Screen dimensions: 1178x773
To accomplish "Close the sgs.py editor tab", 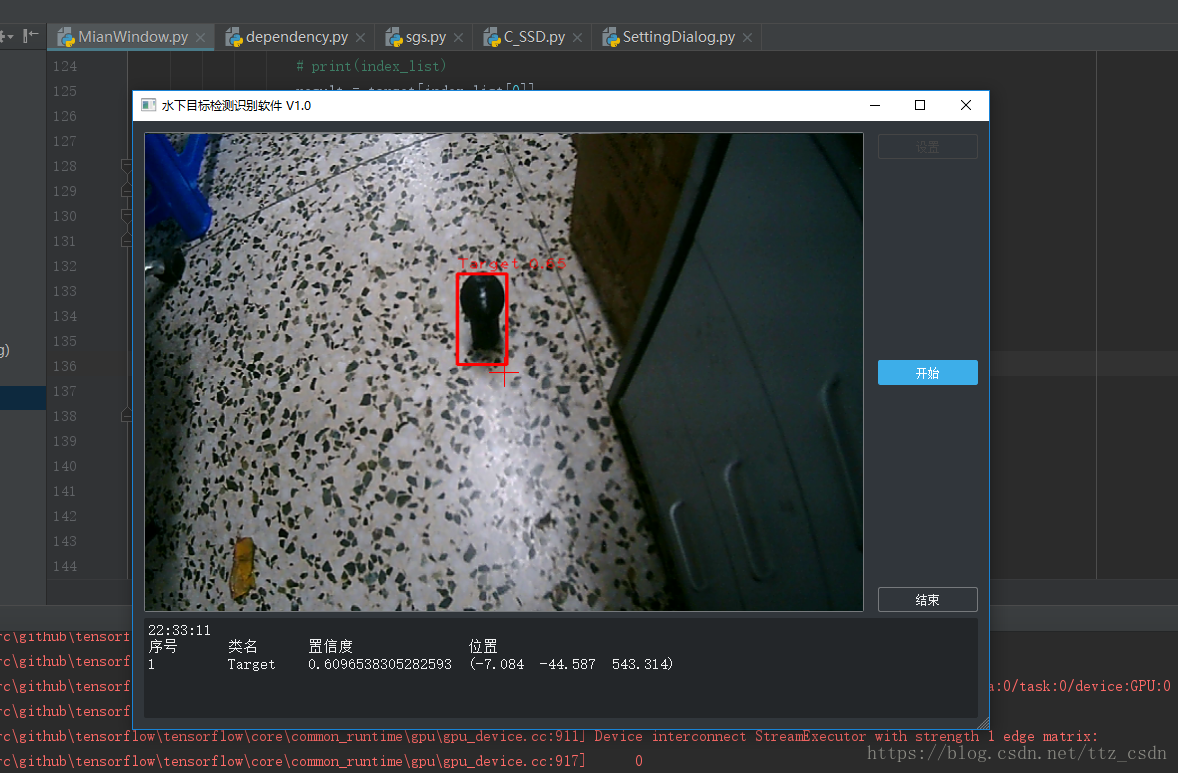I will (458, 38).
